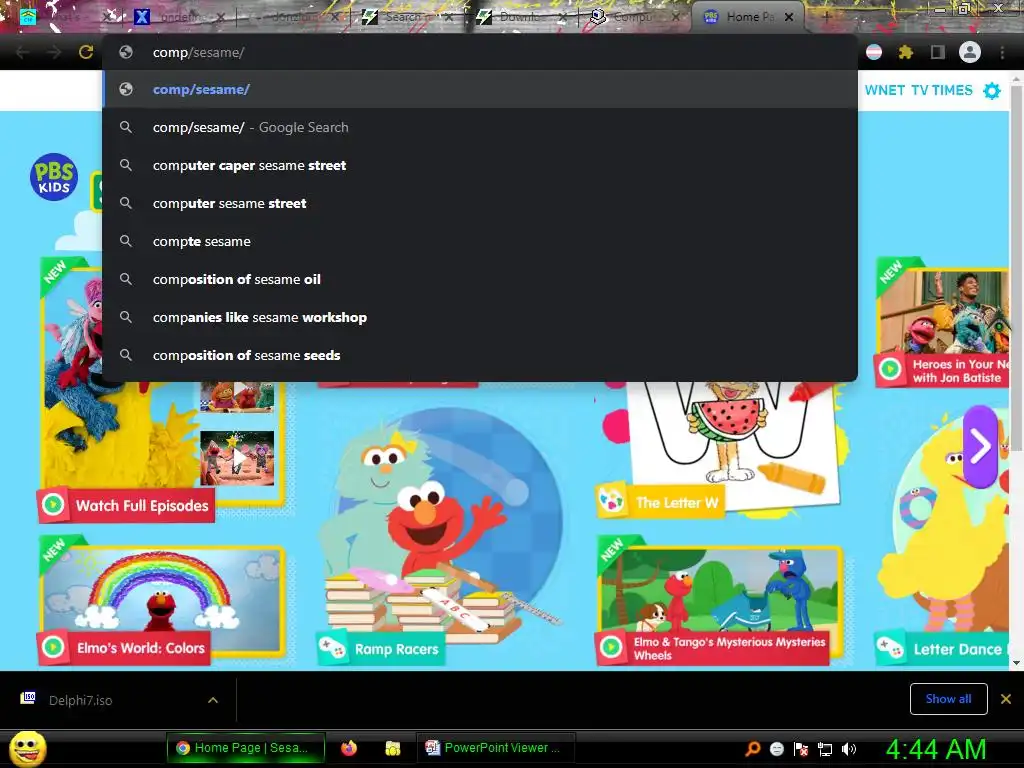This screenshot has width=1024, height=768.
Task: Switch to the 'Compu' browser tab
Action: [x=630, y=17]
